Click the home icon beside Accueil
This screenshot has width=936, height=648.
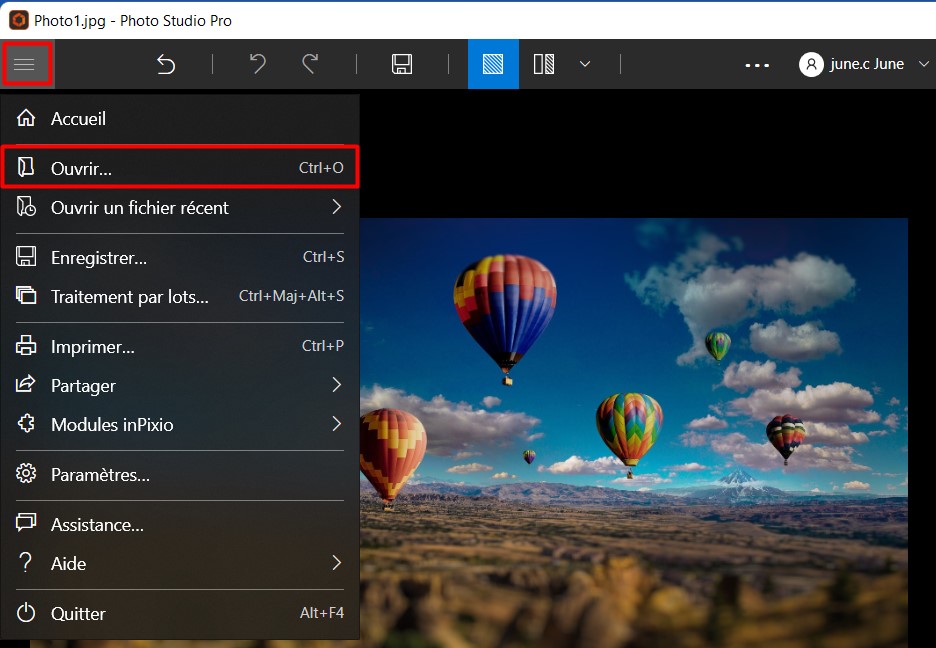(26, 118)
